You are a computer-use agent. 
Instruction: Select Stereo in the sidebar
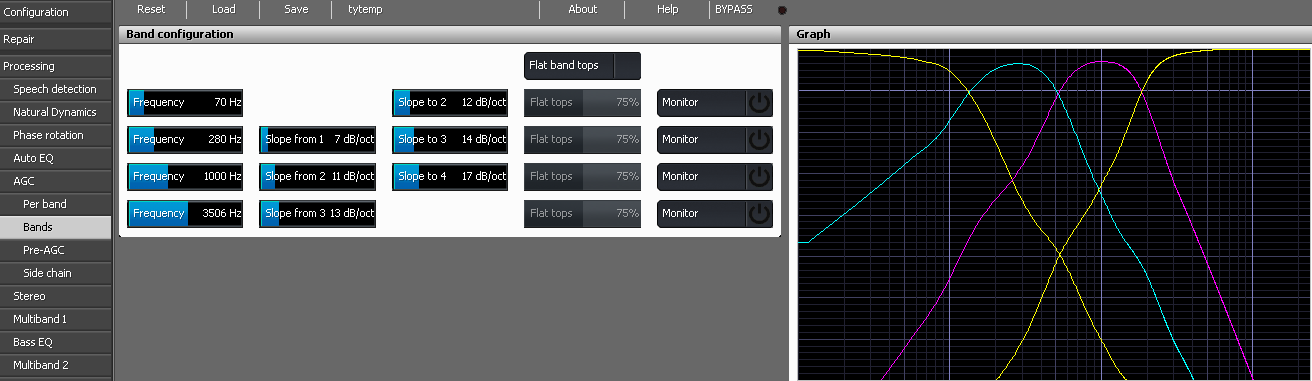(x=56, y=296)
